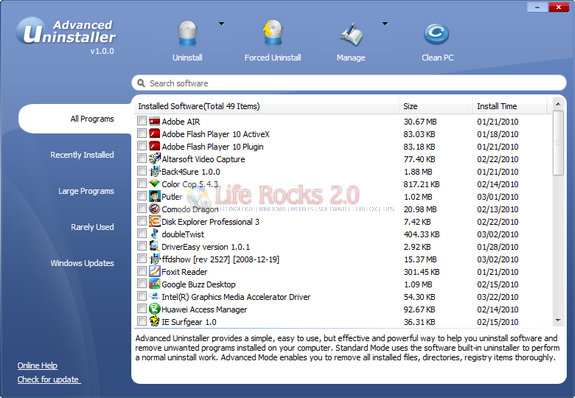This screenshot has height=398, width=575.
Task: Select Intel driver date 03/22/2010
Action: click(x=498, y=297)
